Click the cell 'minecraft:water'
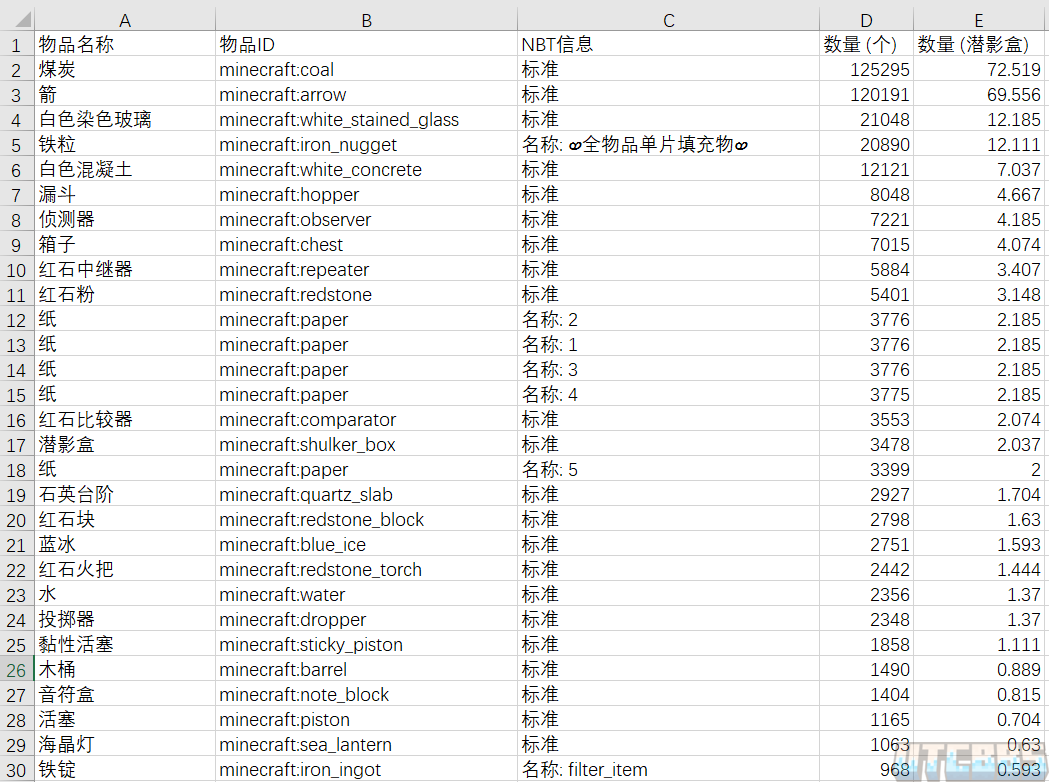This screenshot has height=782, width=1049. [x=366, y=595]
